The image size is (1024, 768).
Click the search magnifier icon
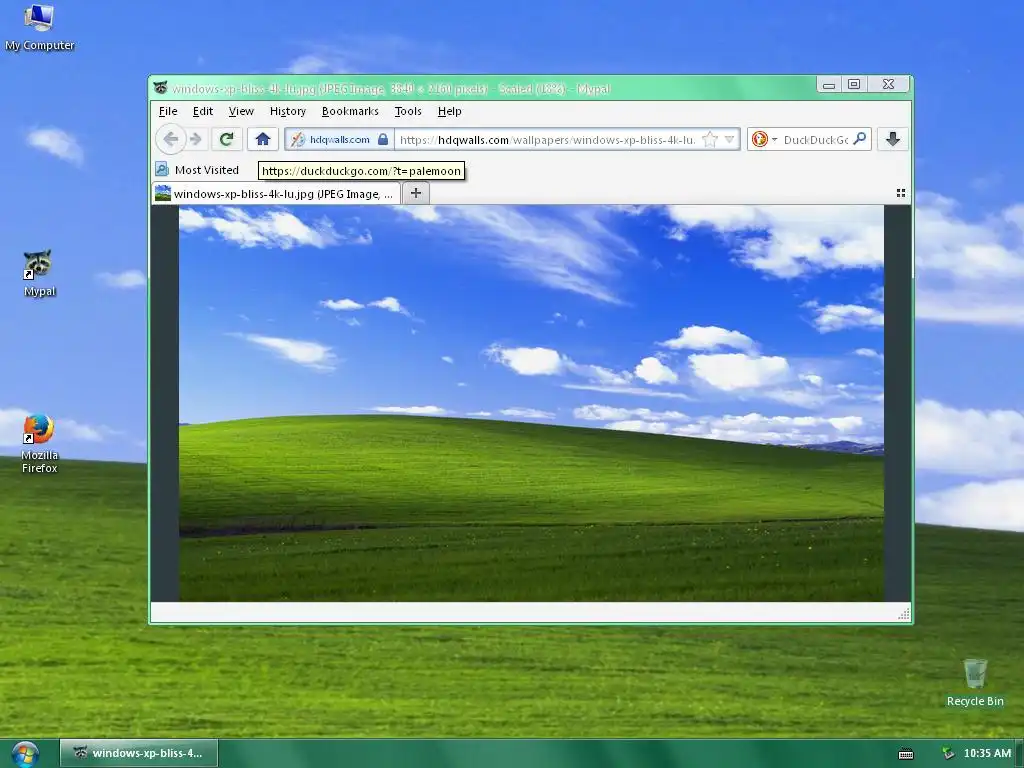pyautogui.click(x=860, y=138)
